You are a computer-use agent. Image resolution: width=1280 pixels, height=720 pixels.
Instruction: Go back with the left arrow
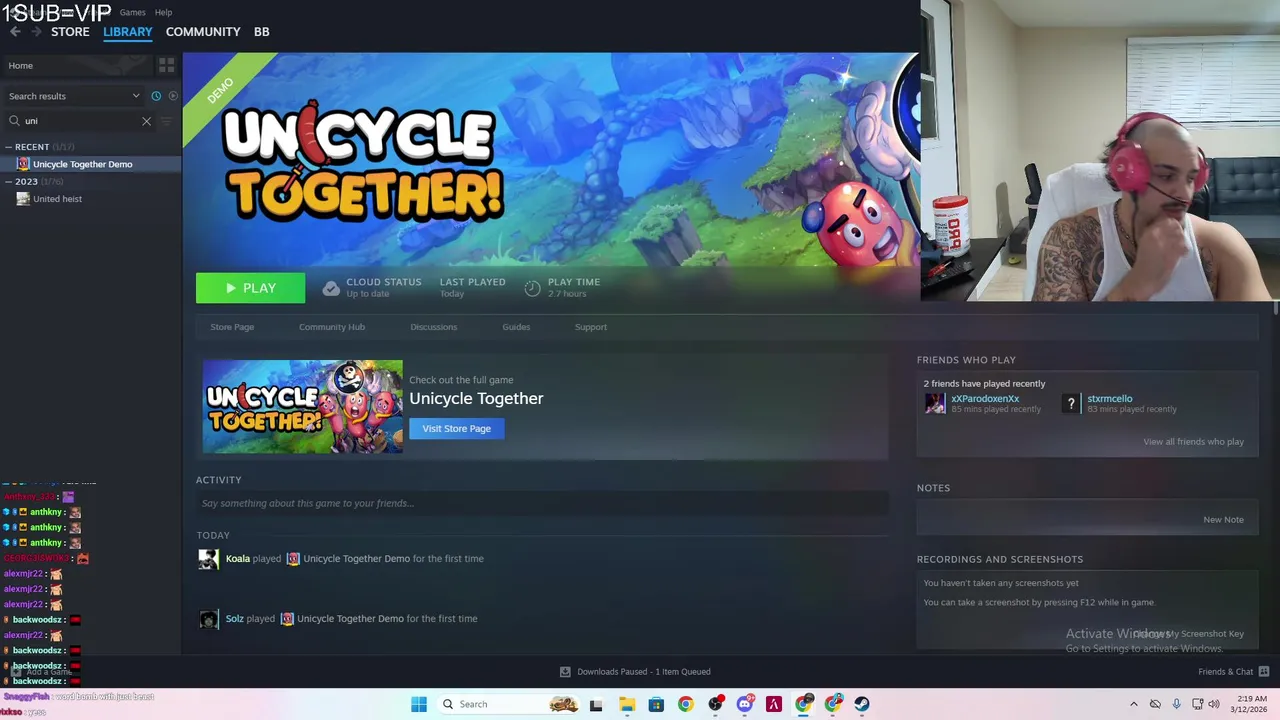click(x=15, y=32)
